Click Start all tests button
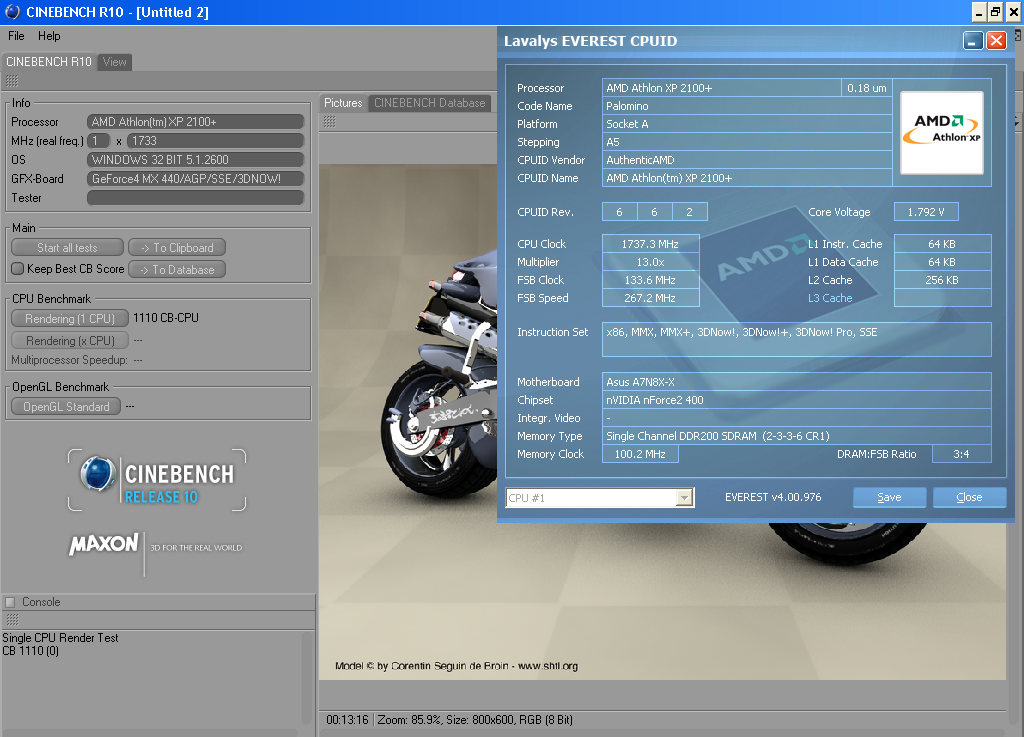This screenshot has height=737, width=1024. point(67,247)
